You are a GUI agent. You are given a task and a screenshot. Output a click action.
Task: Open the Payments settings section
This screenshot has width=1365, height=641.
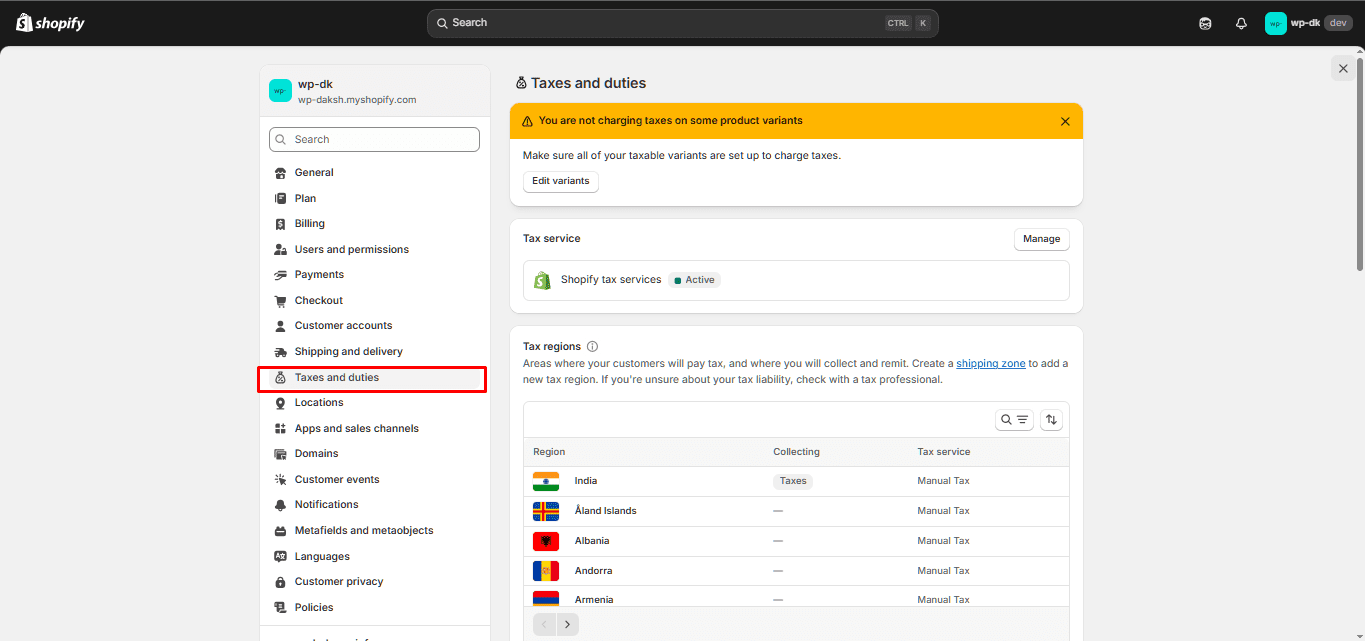[319, 275]
